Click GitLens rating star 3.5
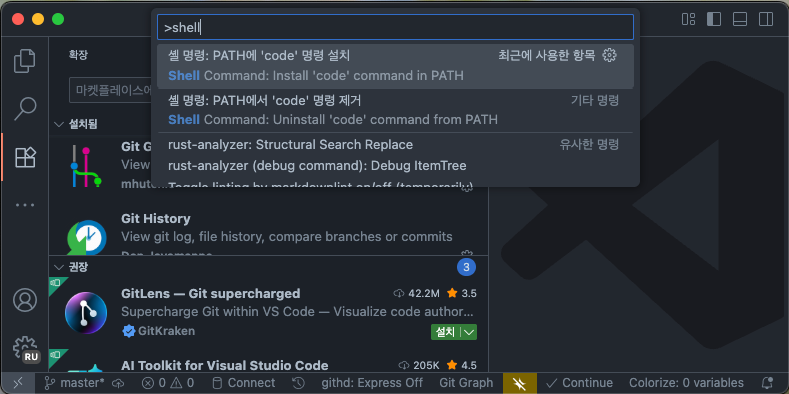 click(x=461, y=293)
